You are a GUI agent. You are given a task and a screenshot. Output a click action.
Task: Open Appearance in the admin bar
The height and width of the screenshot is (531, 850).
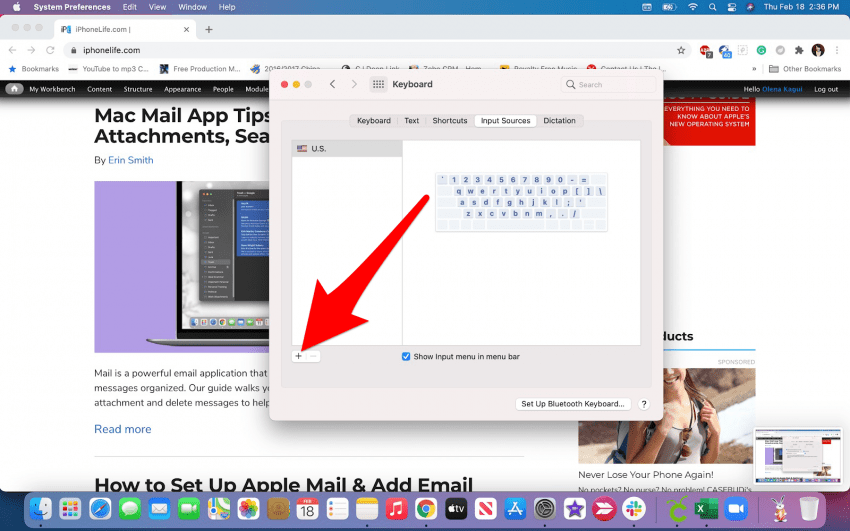182,89
